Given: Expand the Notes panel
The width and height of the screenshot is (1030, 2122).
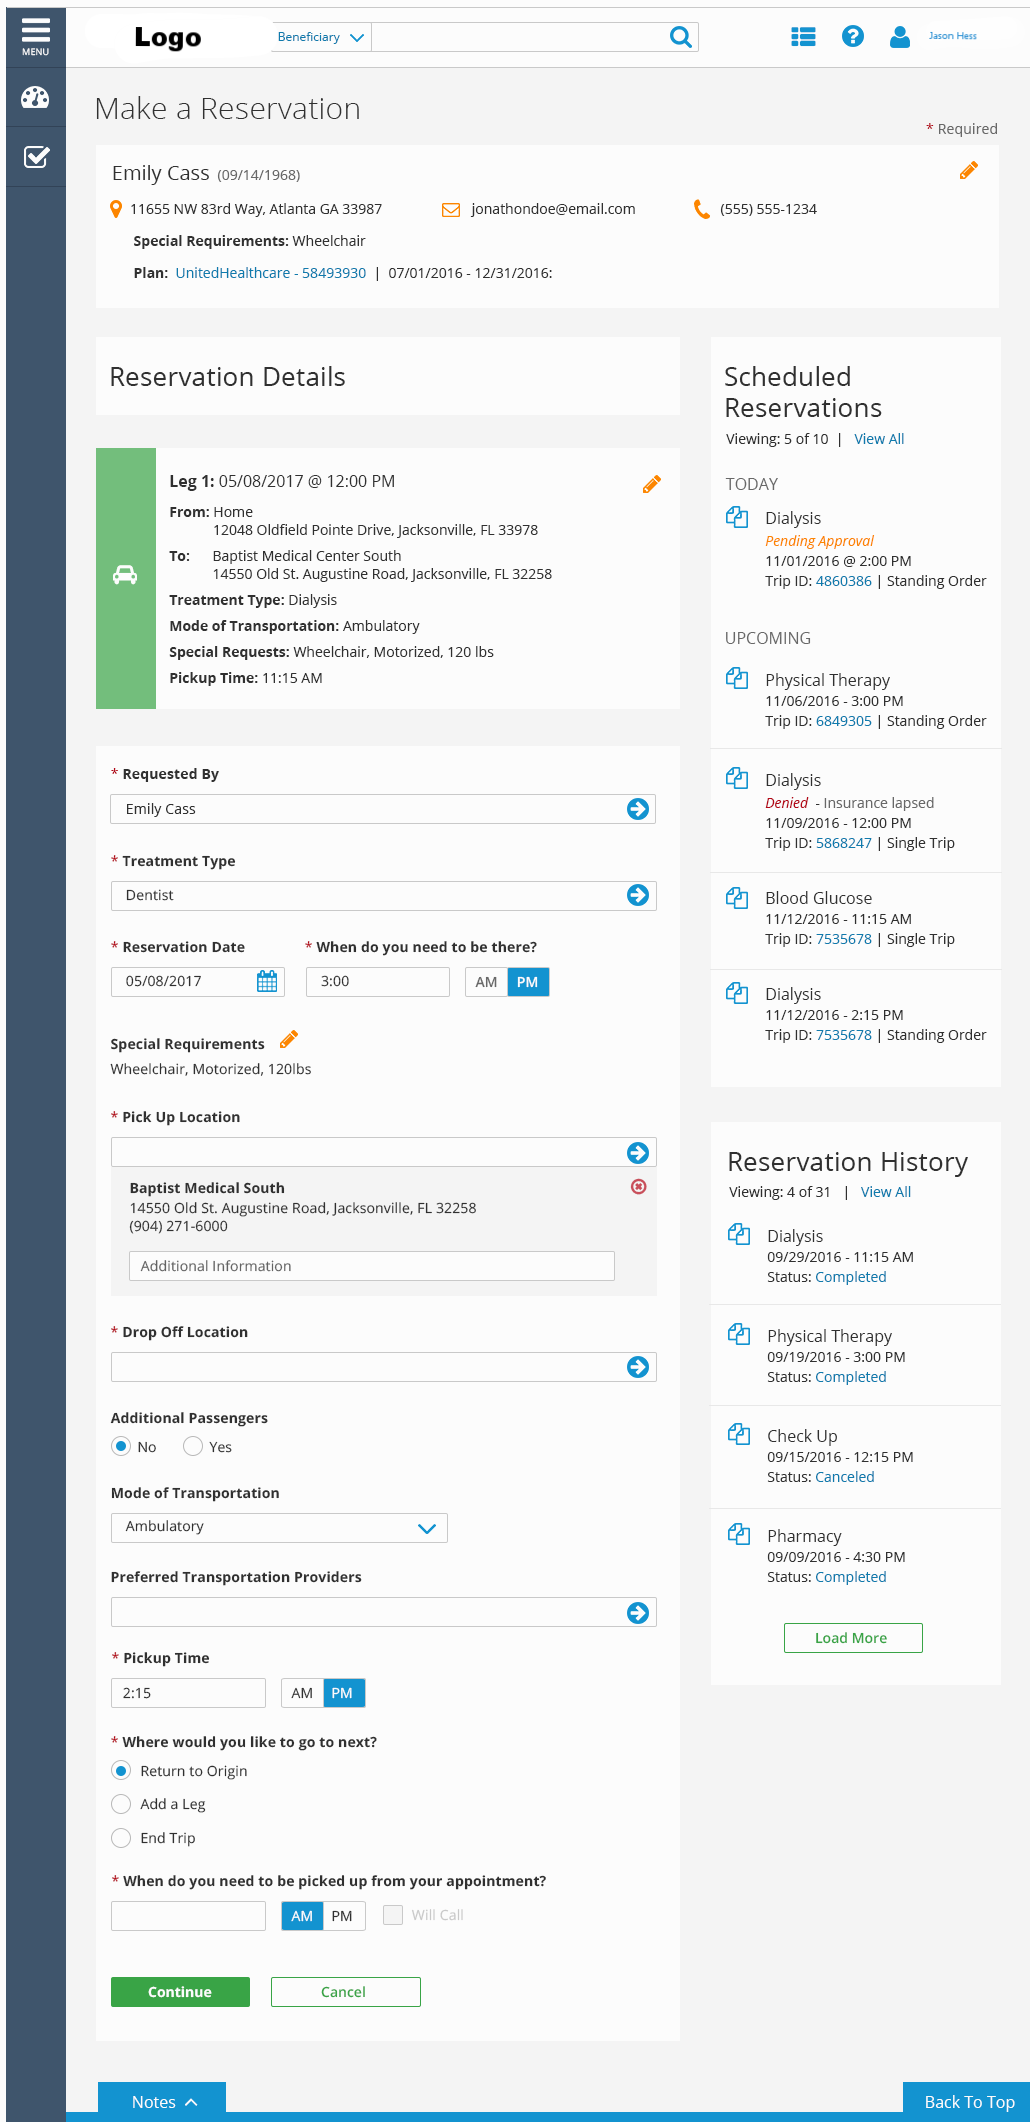Looking at the screenshot, I should 162,2102.
